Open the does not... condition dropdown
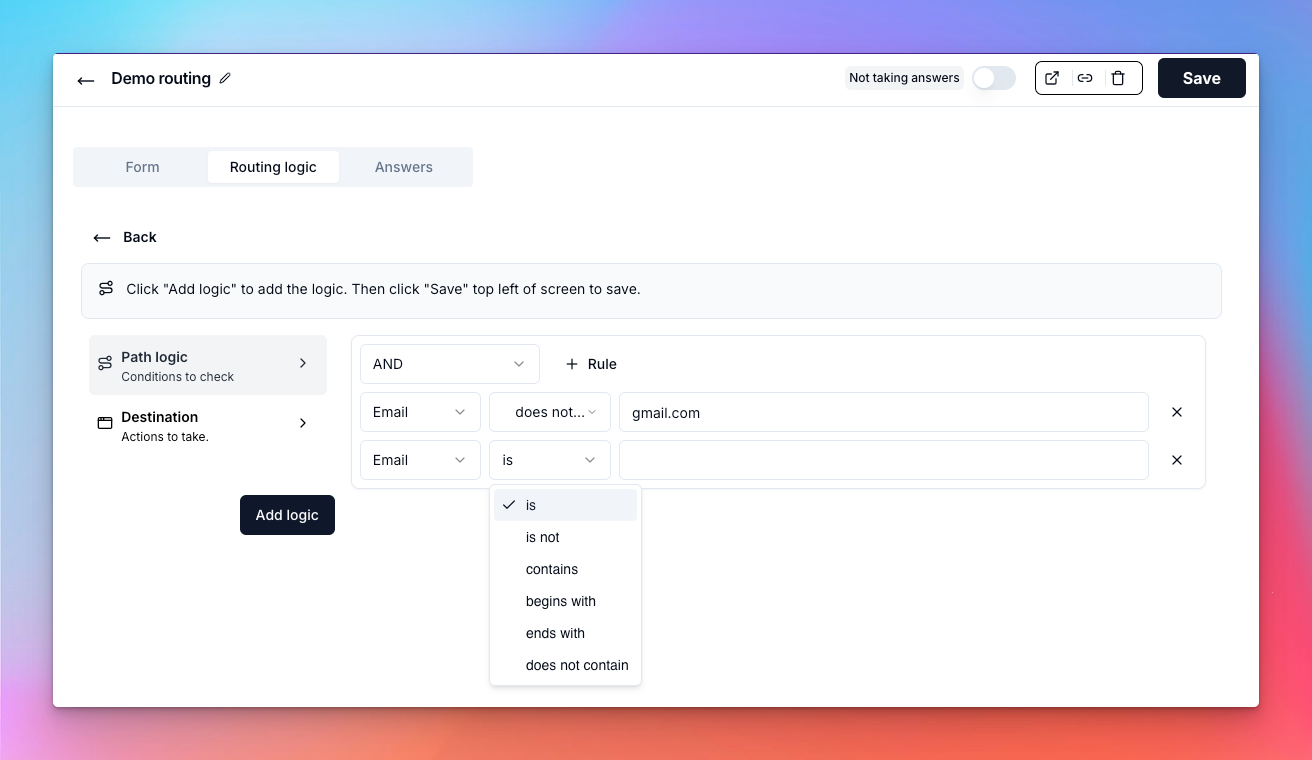 click(x=549, y=412)
